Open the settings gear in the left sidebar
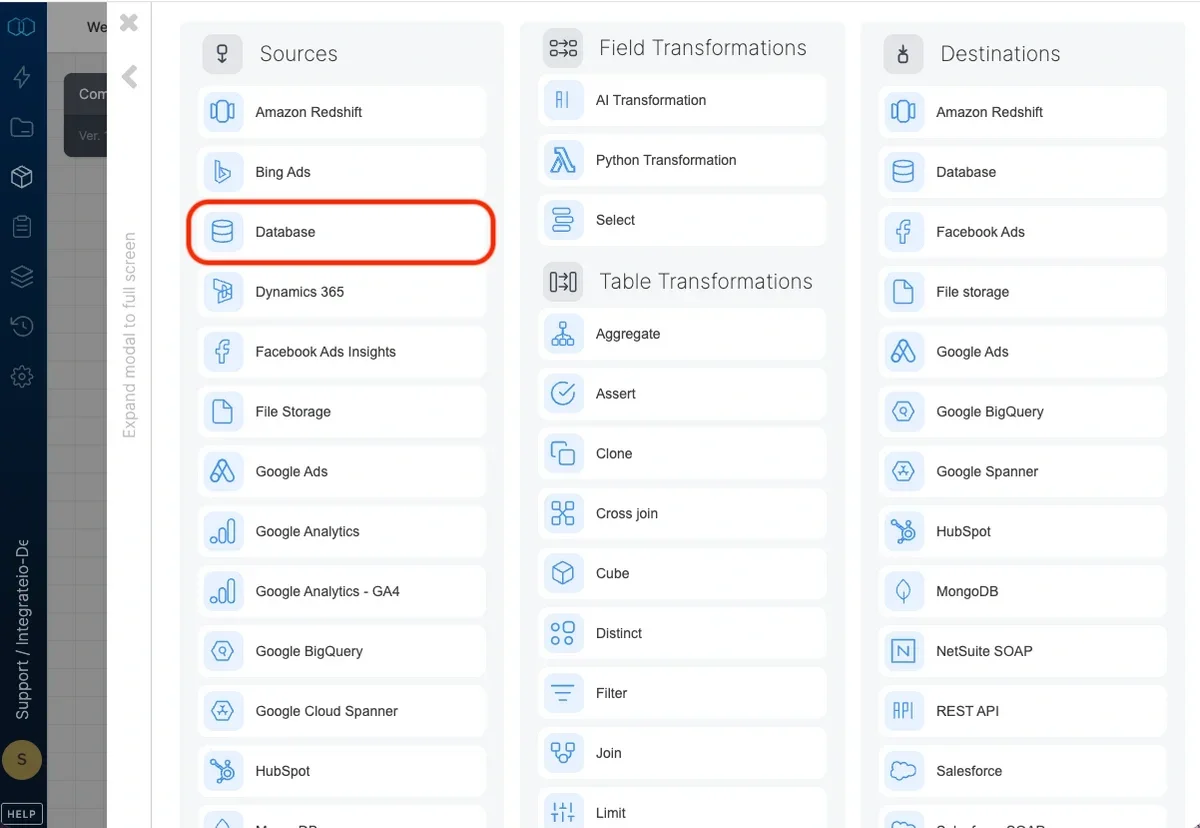Screen dimensions: 1200x828 point(22,377)
